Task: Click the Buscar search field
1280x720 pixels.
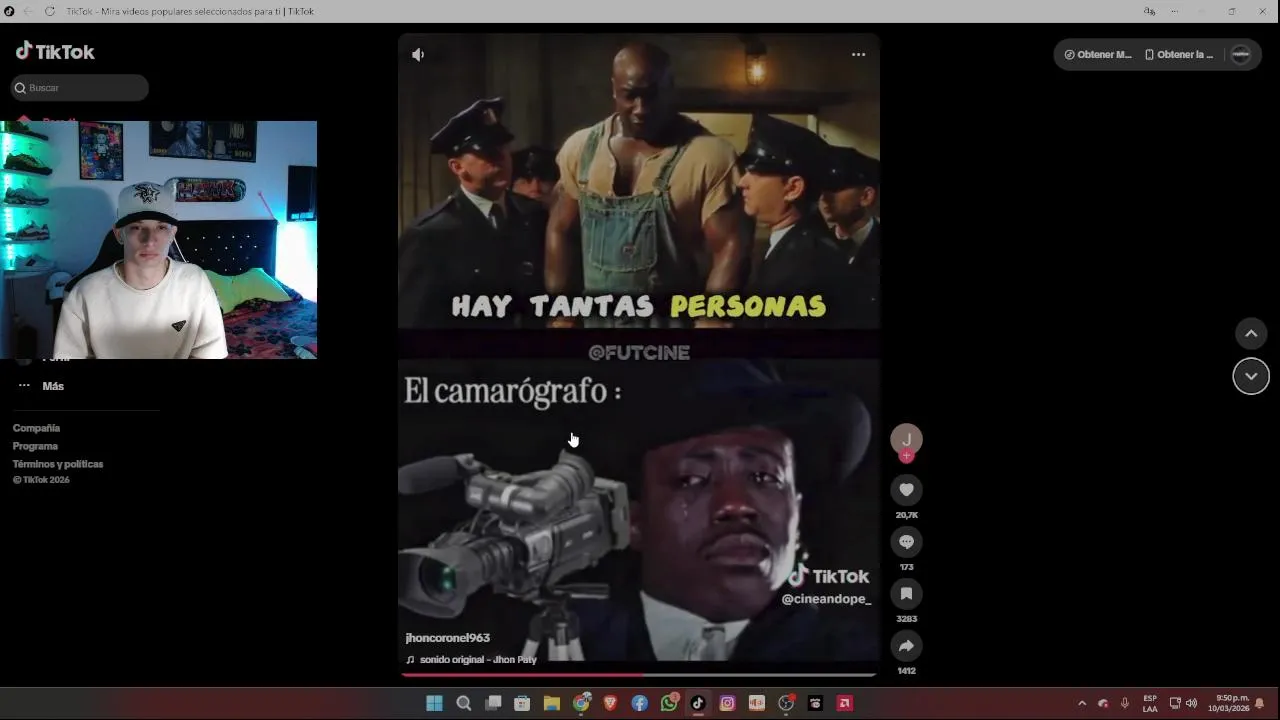Action: 80,88
